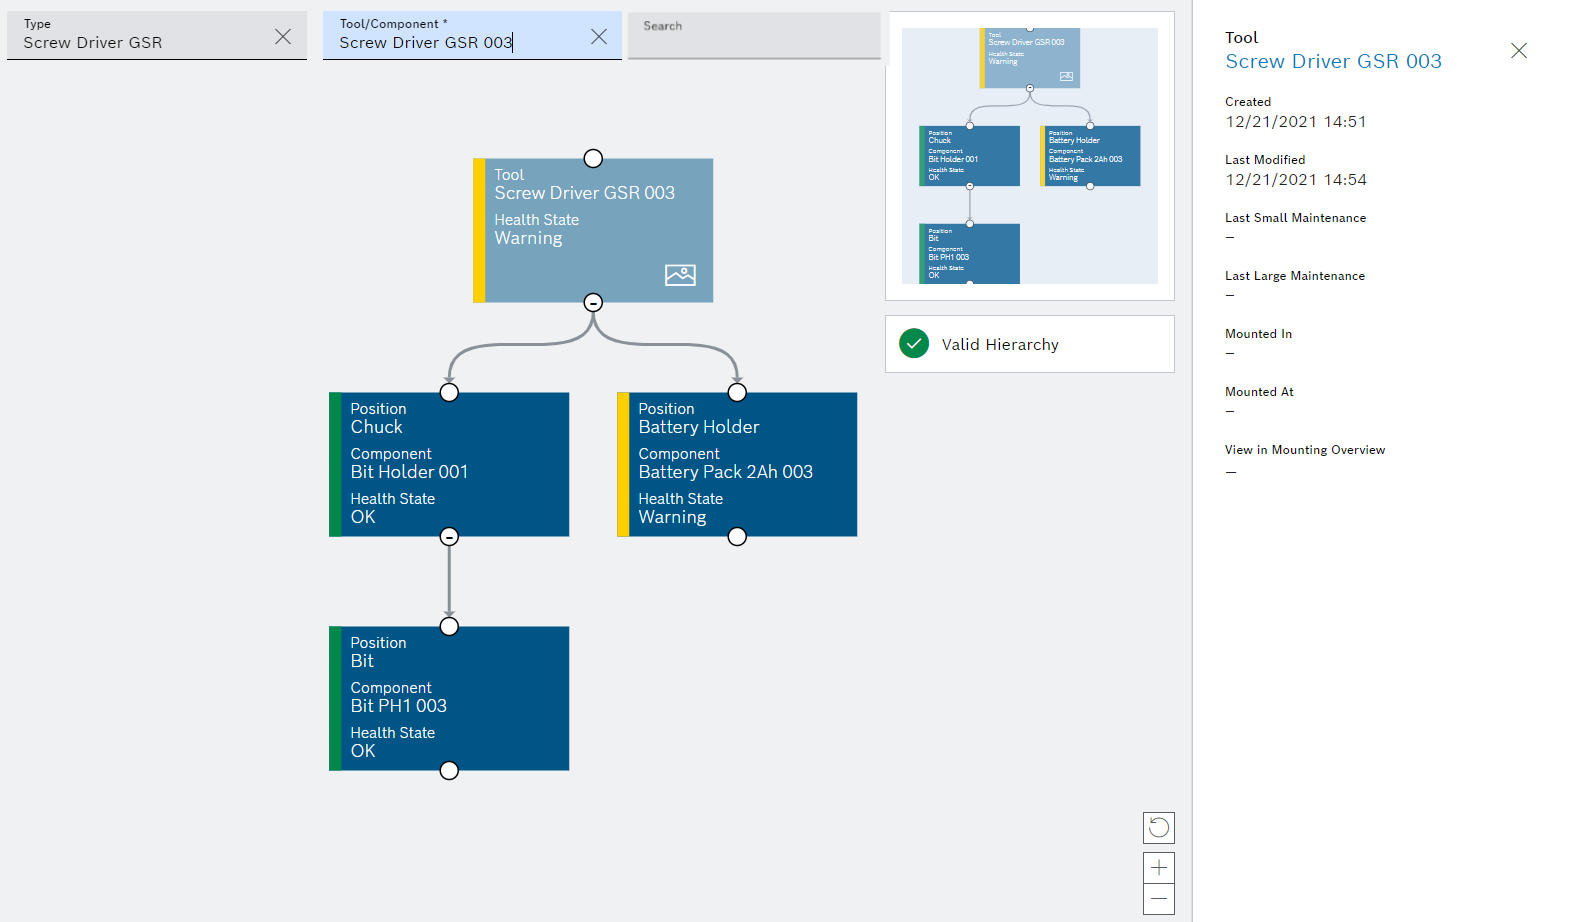Click the Last Modified date 12/21/2021 14:54
Image resolution: width=1581 pixels, height=922 pixels.
coord(1295,179)
